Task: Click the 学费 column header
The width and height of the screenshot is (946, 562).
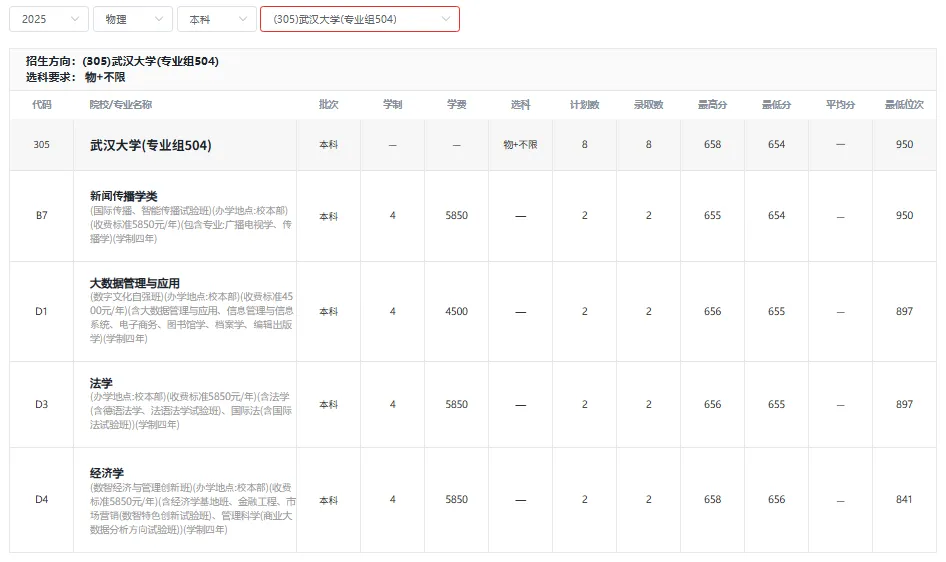Action: tap(456, 104)
